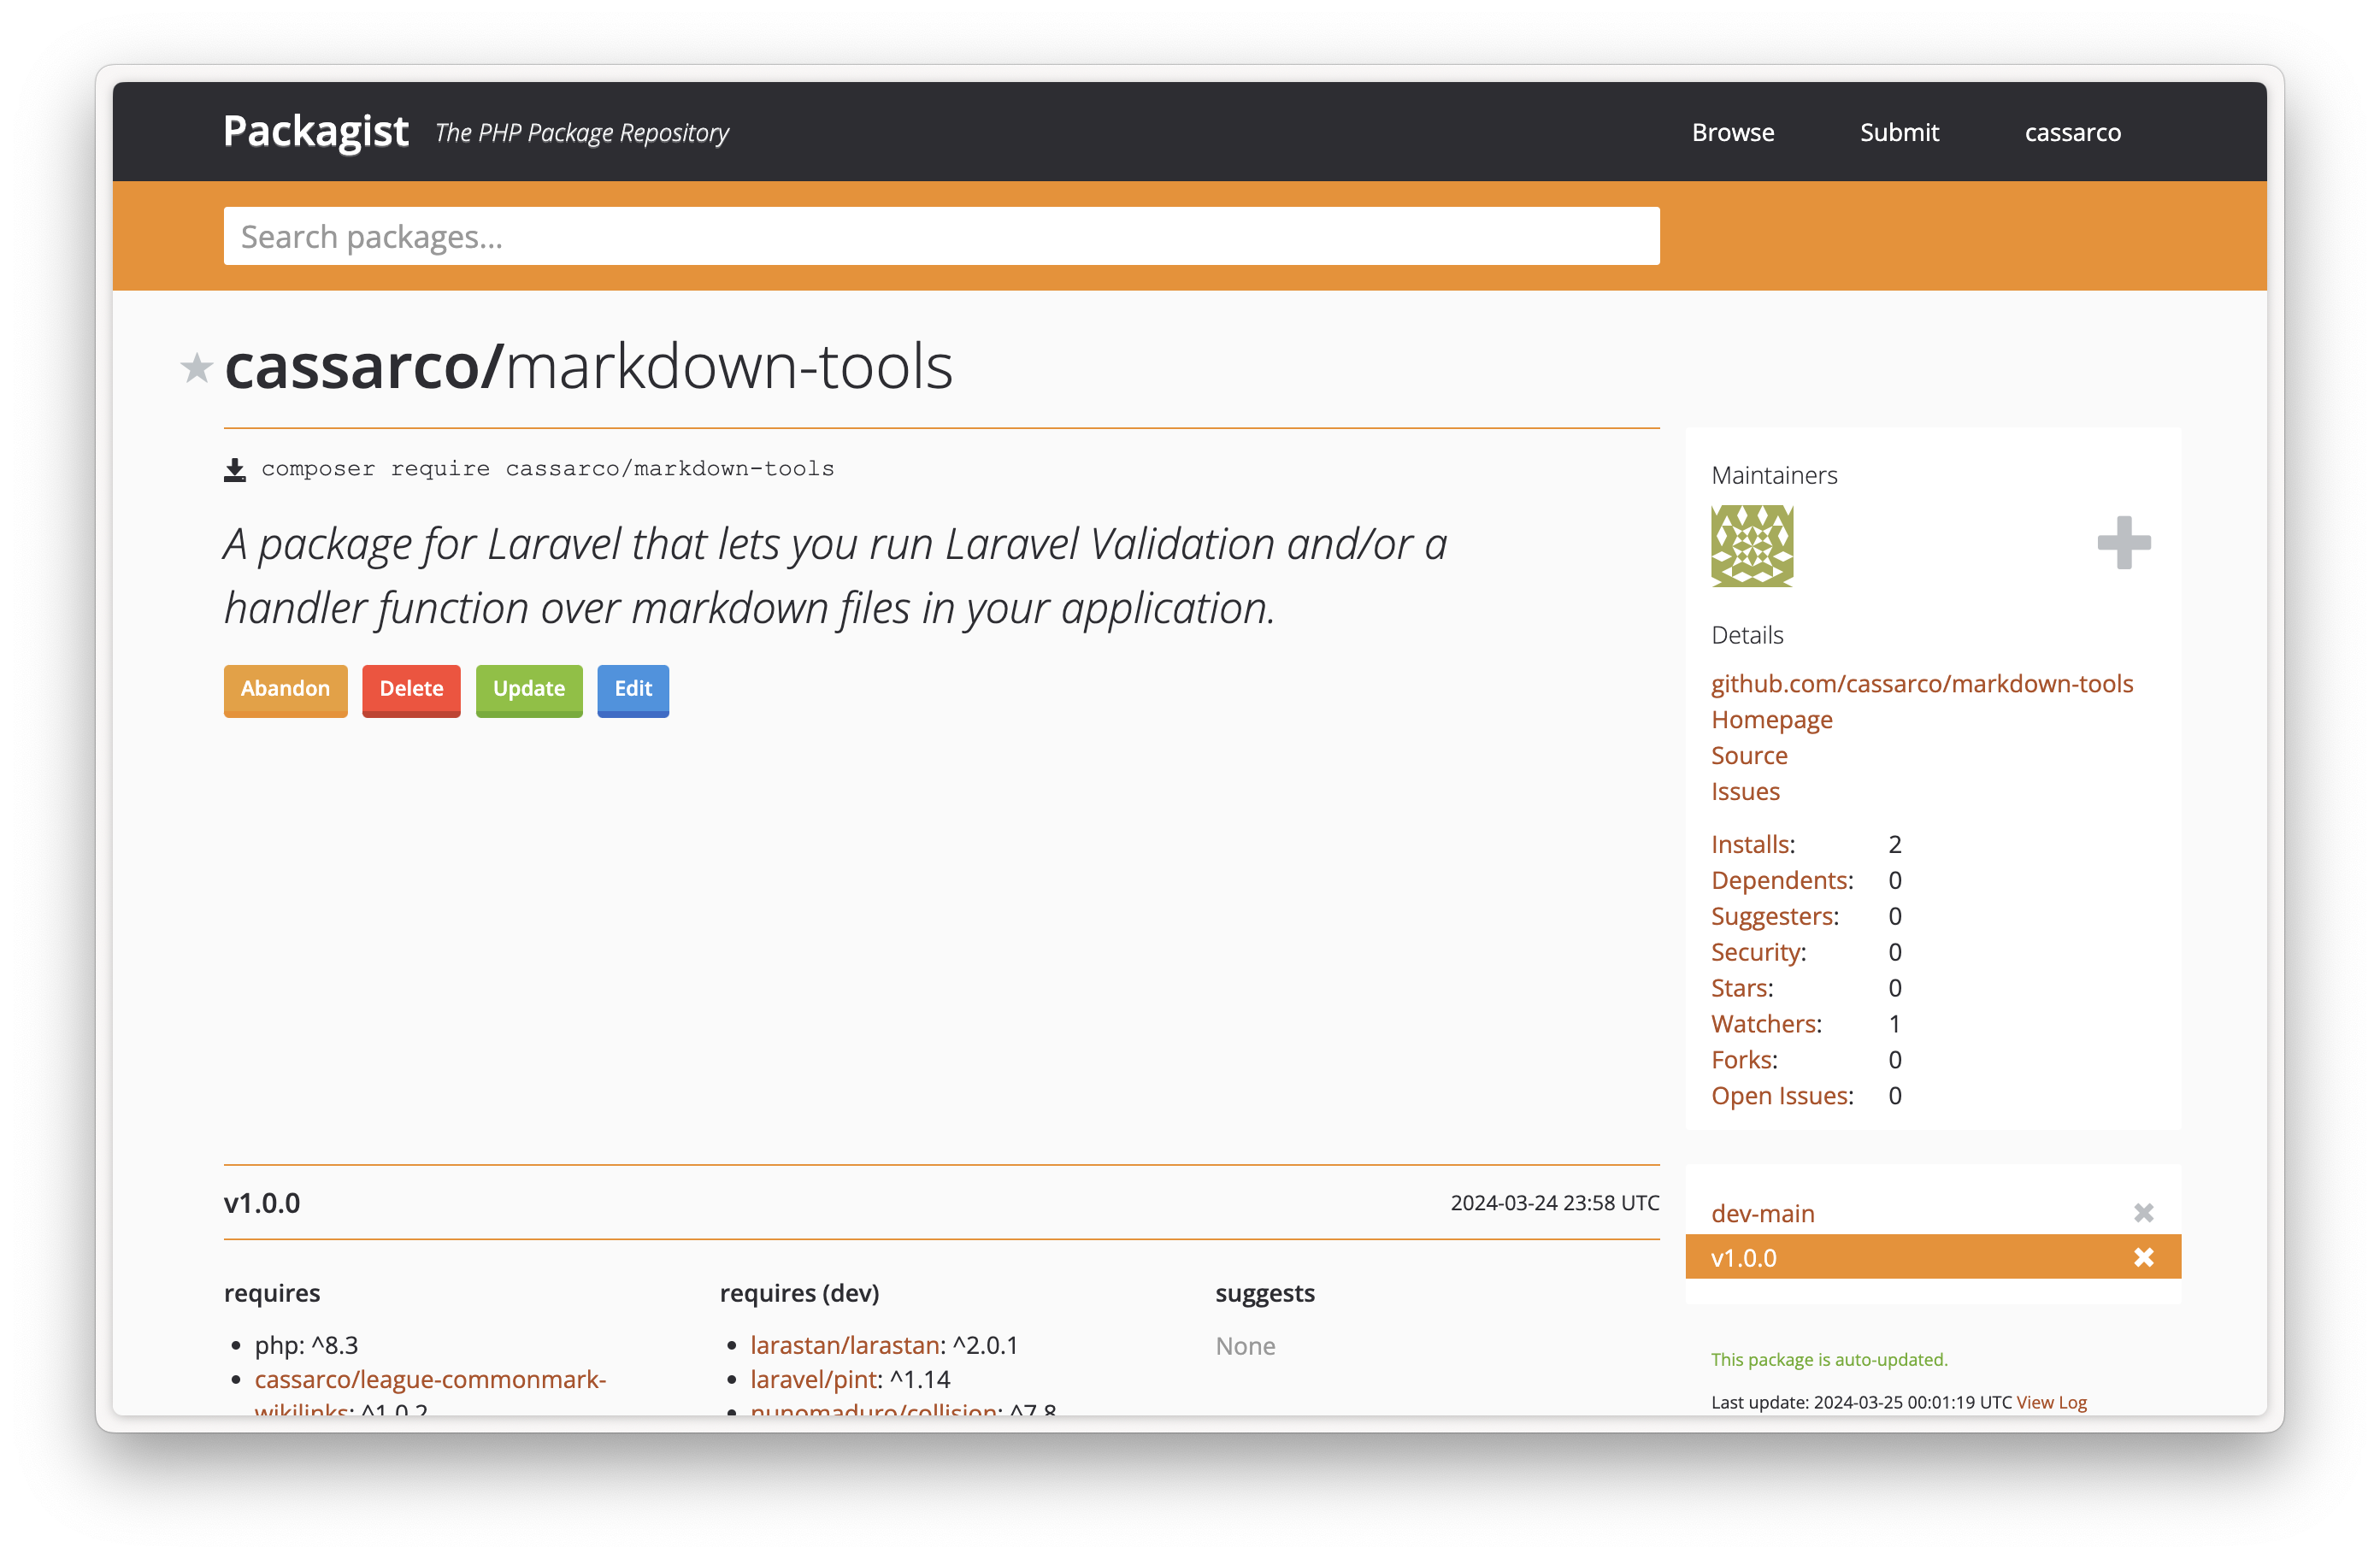Screen dimensions: 2380x1559
Task: Click the 'php: ^8.3' requirement
Action: (306, 1345)
